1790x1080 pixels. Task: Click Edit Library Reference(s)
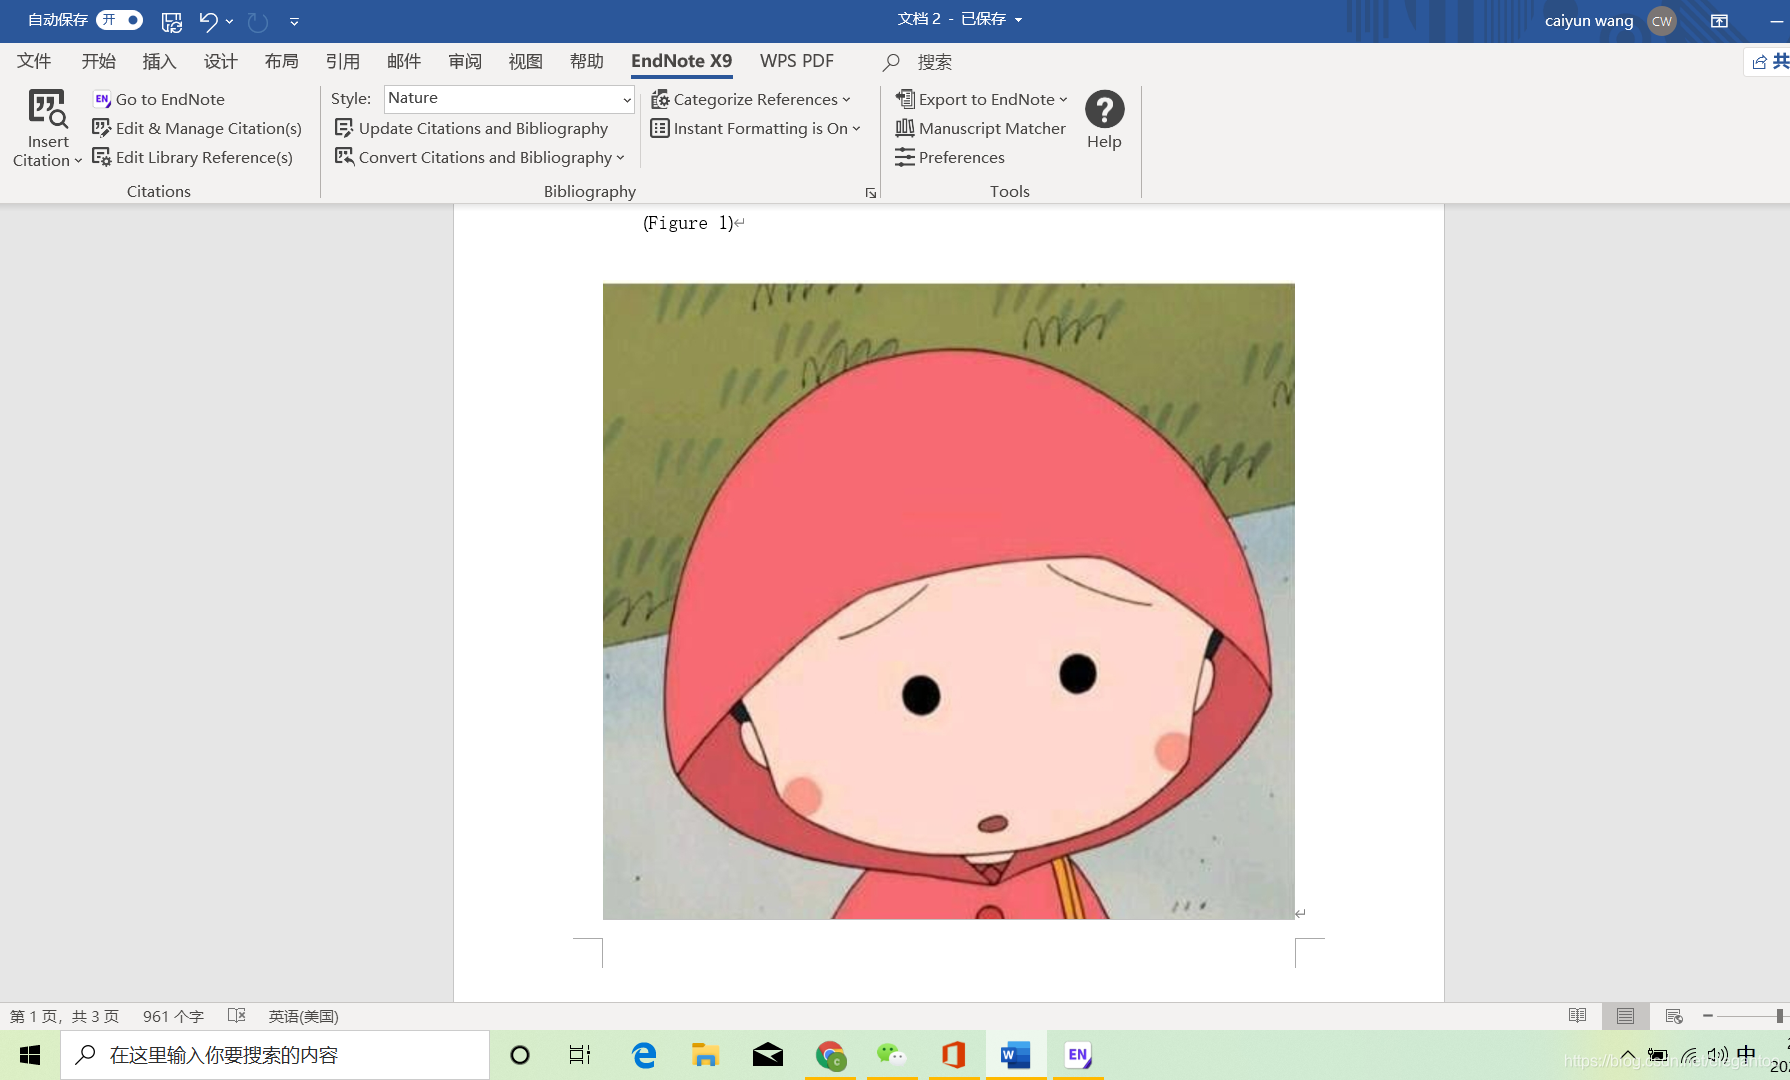[193, 157]
